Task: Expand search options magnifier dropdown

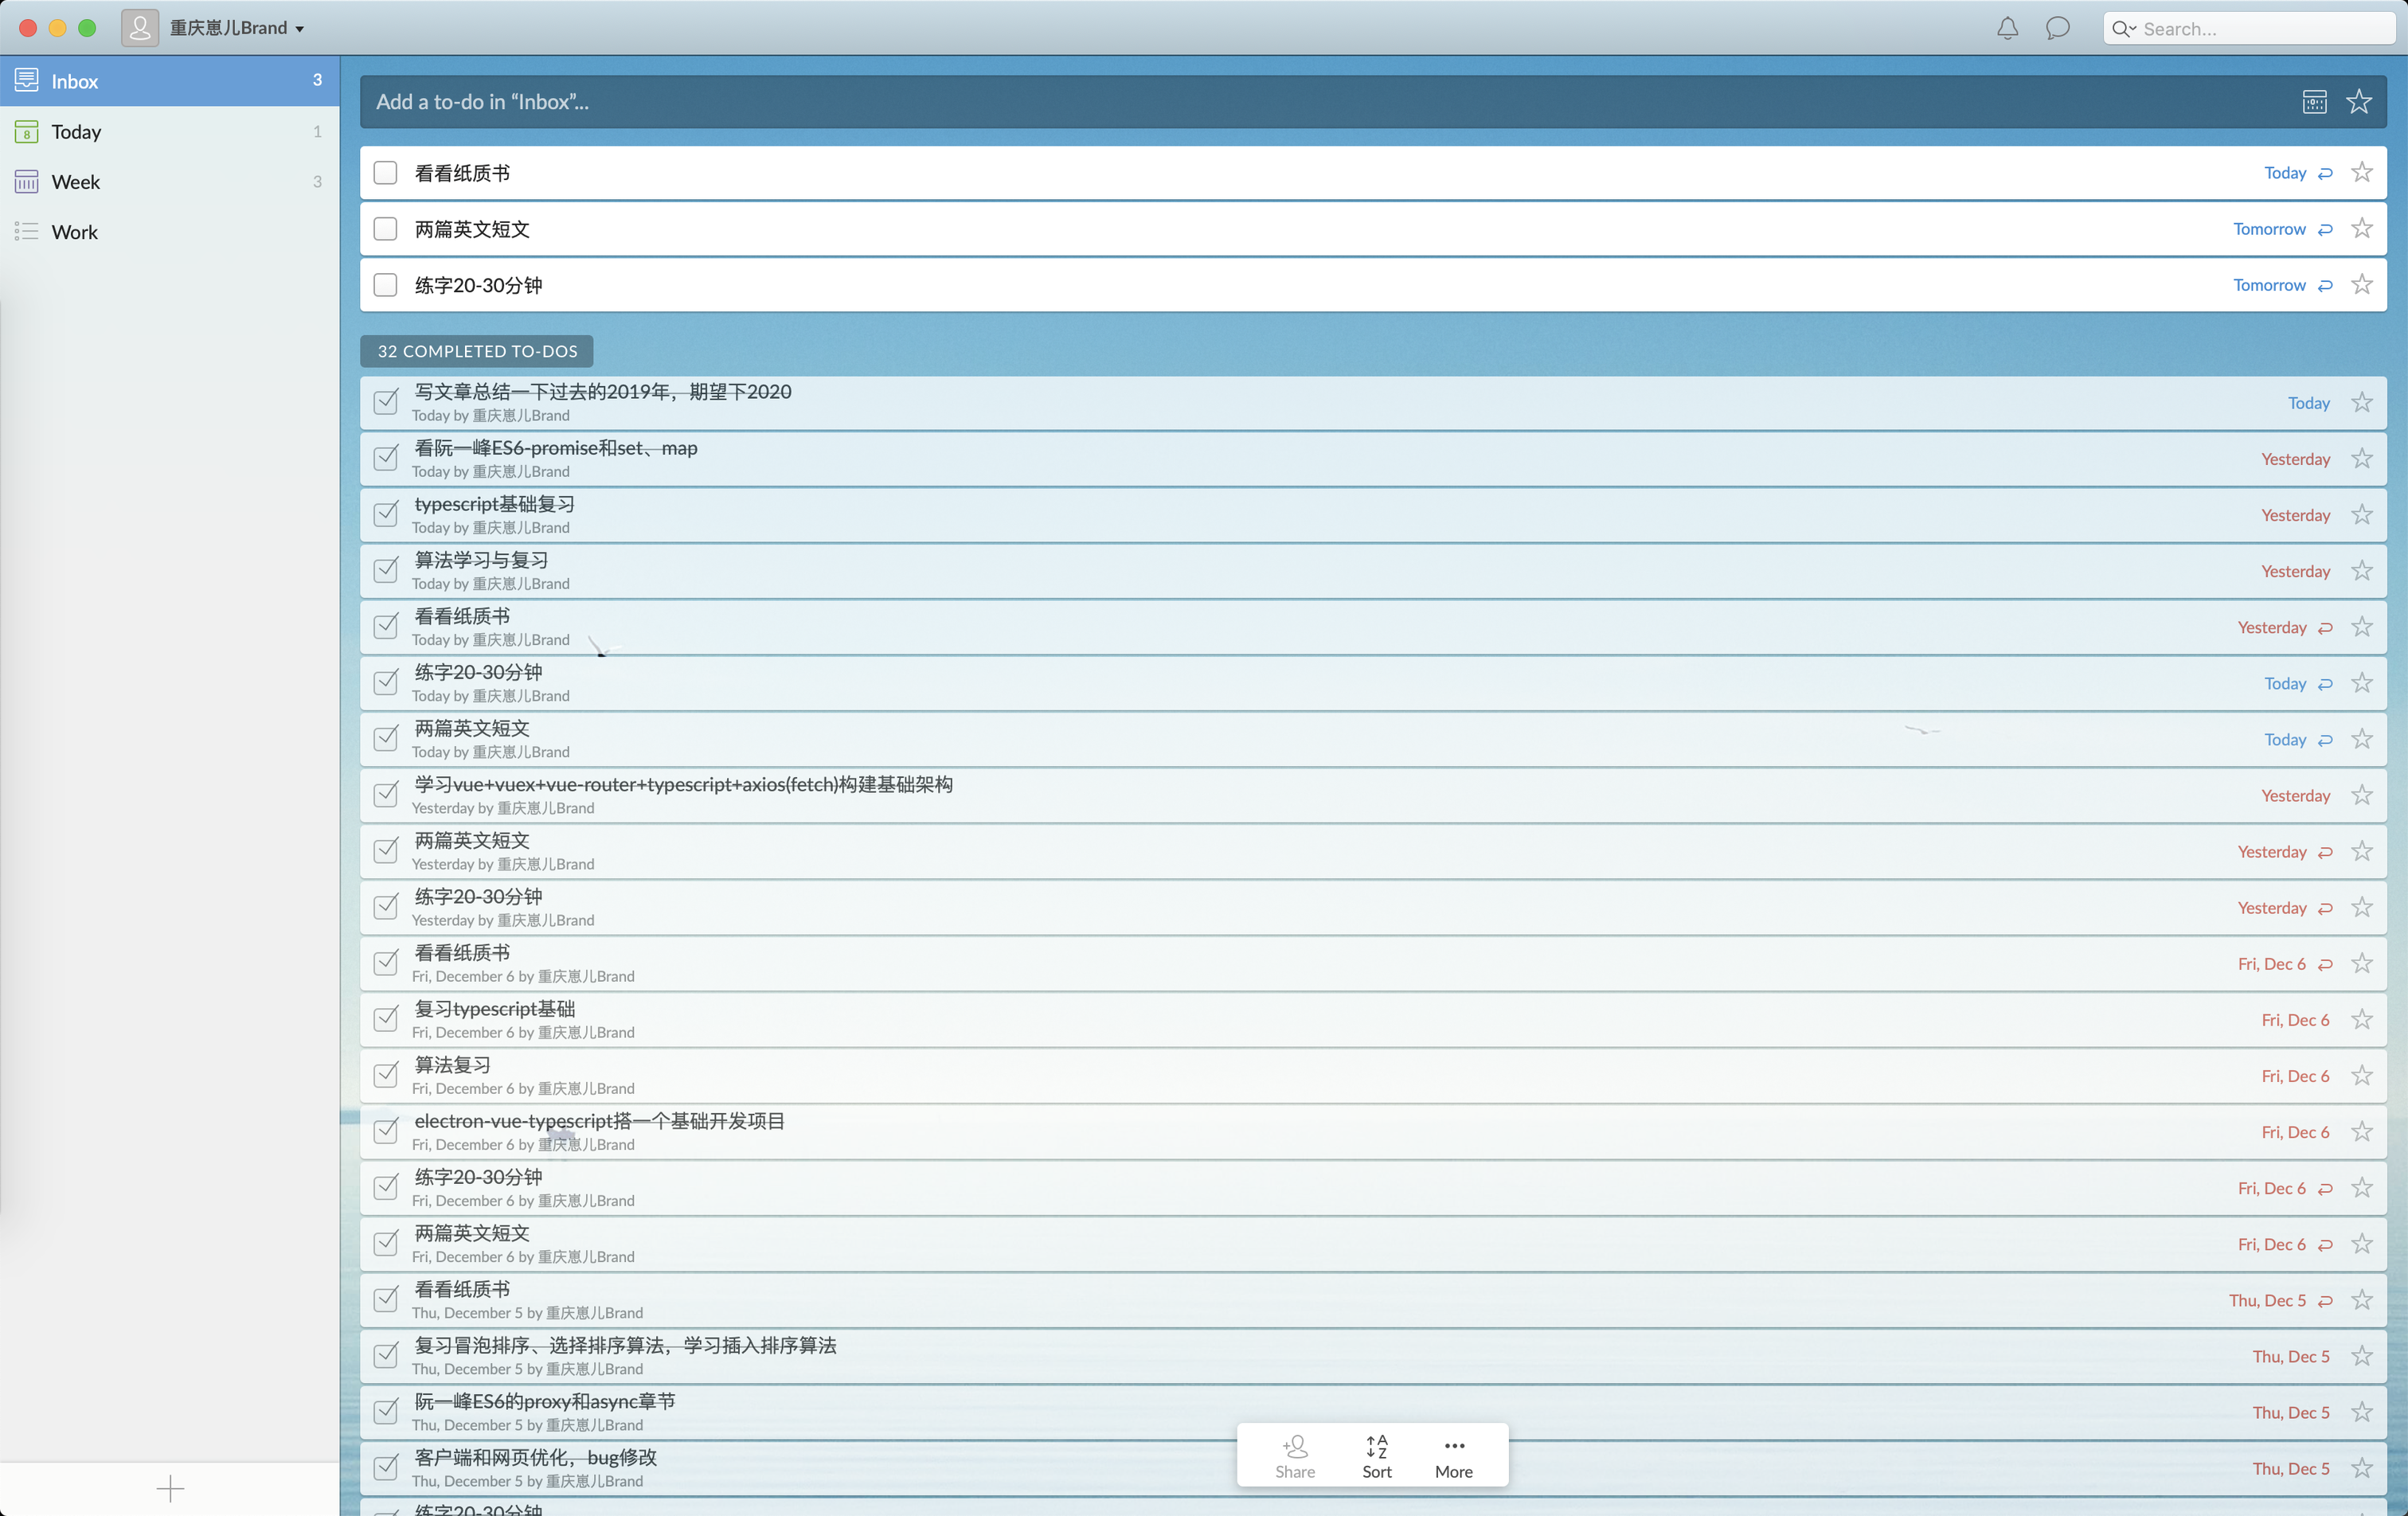Action: tap(2123, 29)
